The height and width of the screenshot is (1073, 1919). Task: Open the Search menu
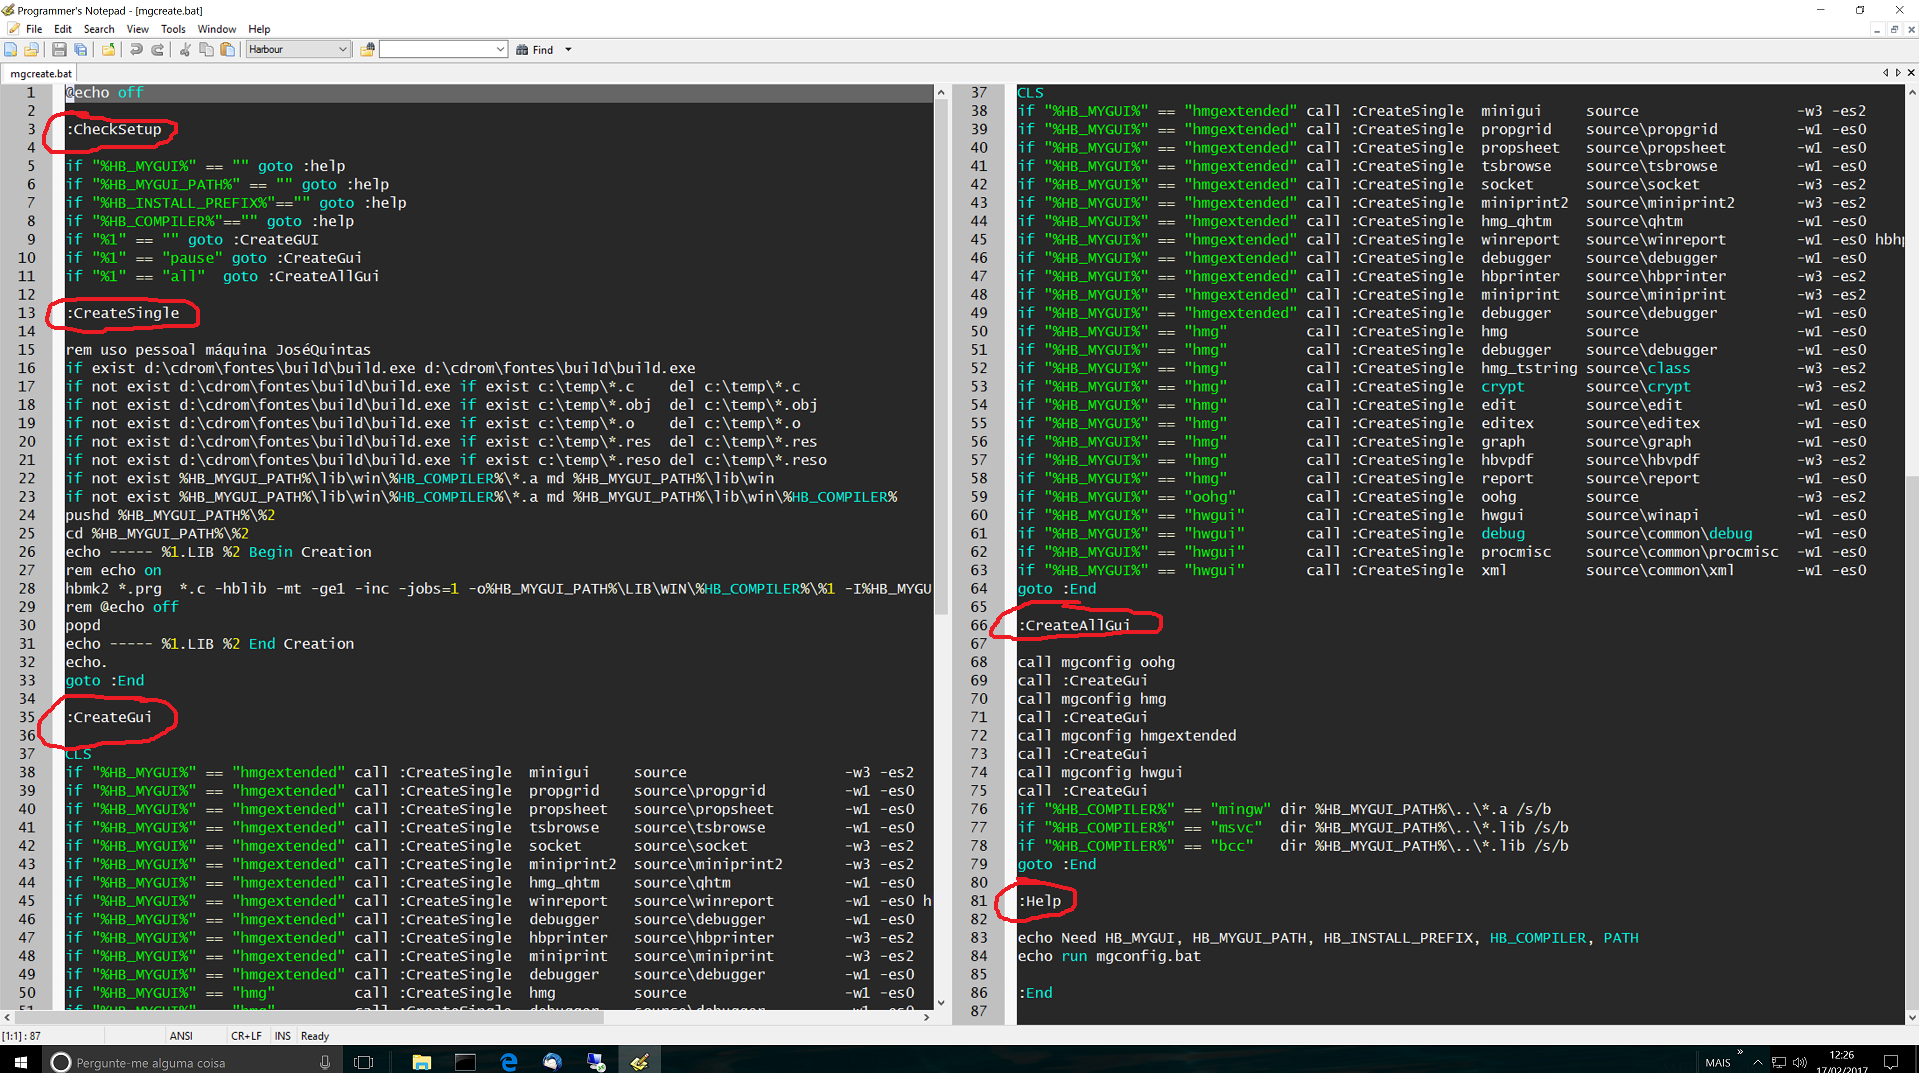point(99,29)
